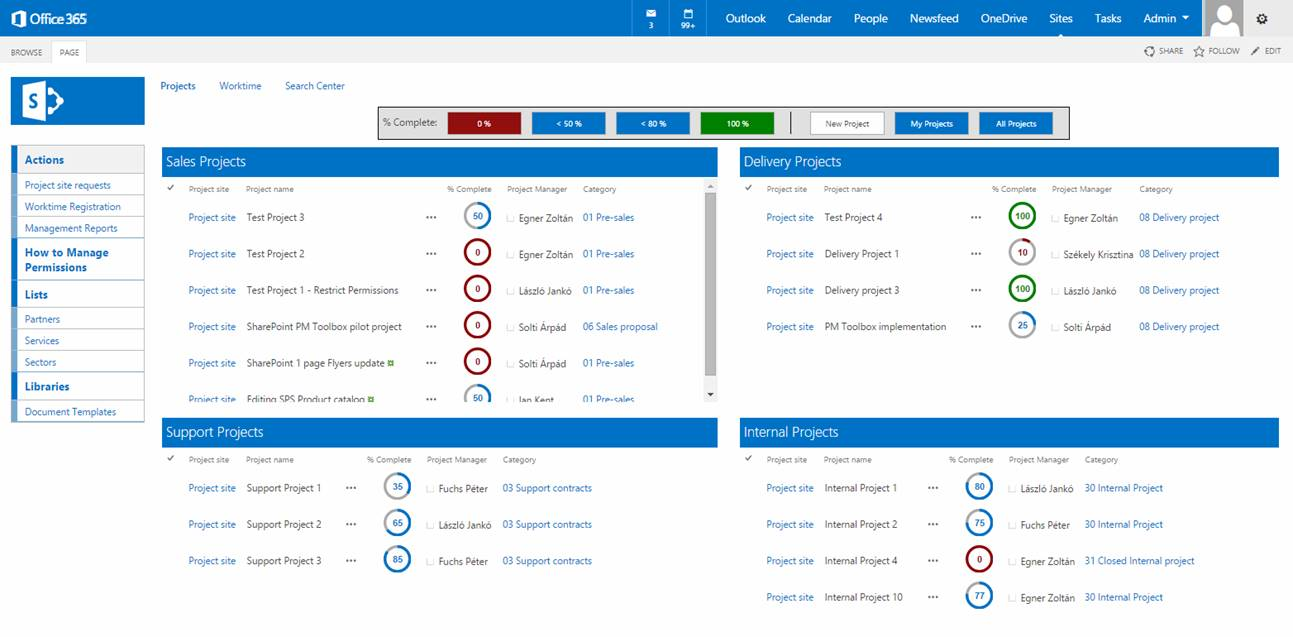The width and height of the screenshot is (1293, 637).
Task: Open the ellipsis menu for Delivery Project 1
Action: coord(977,253)
